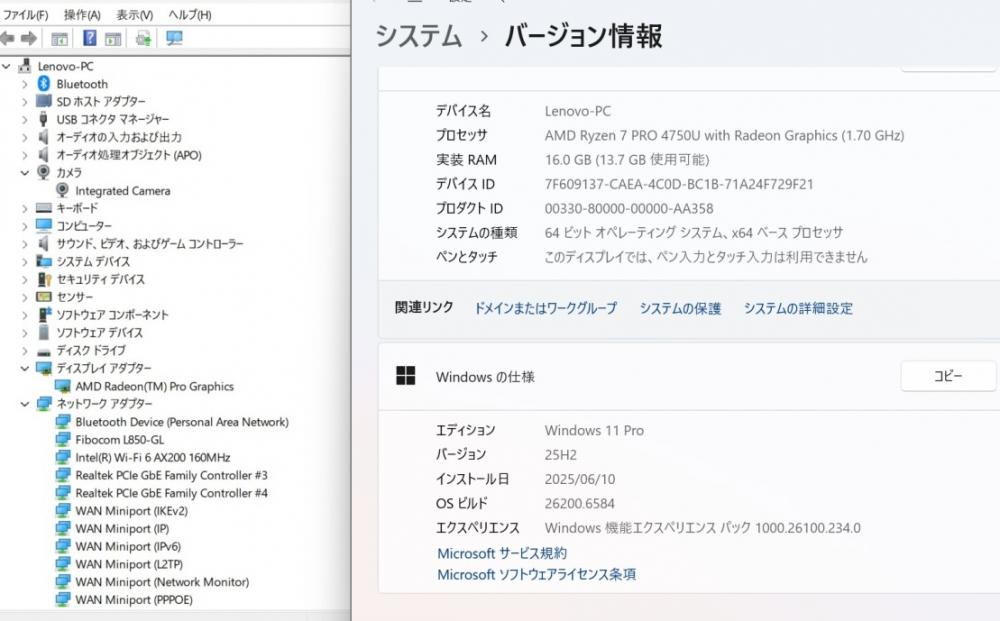The width and height of the screenshot is (1000, 621).
Task: Open the ファイル(F) menu
Action: click(25, 14)
